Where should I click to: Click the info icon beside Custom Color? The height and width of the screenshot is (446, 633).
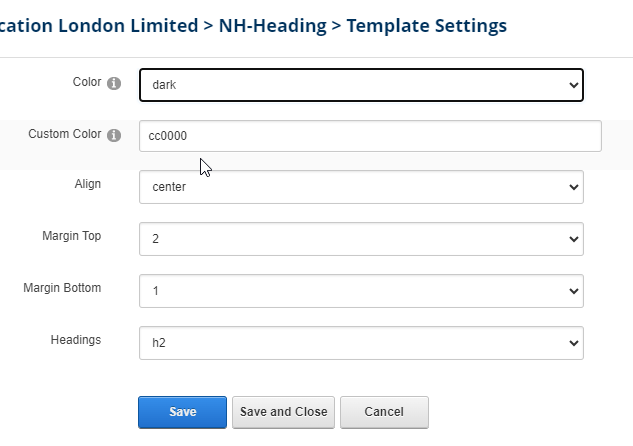coord(114,135)
